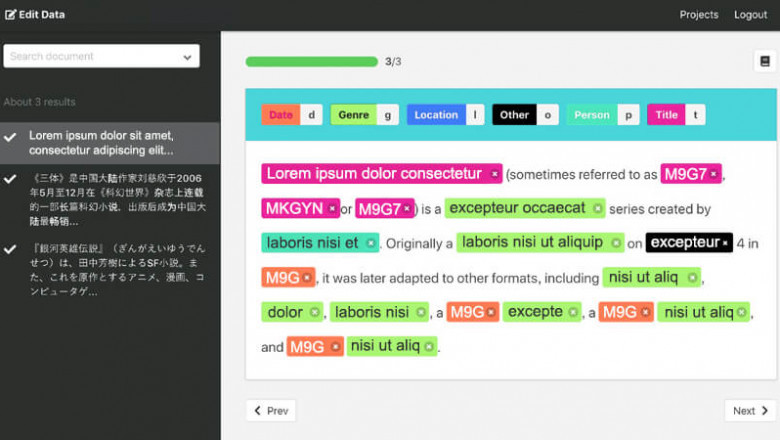
Task: Click Logout in top navigation
Action: point(750,15)
